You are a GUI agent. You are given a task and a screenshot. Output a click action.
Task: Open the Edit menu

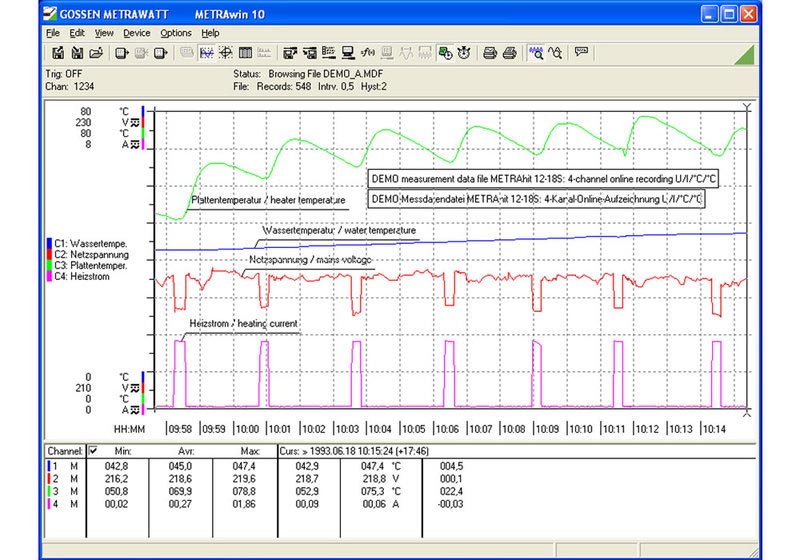(x=77, y=33)
